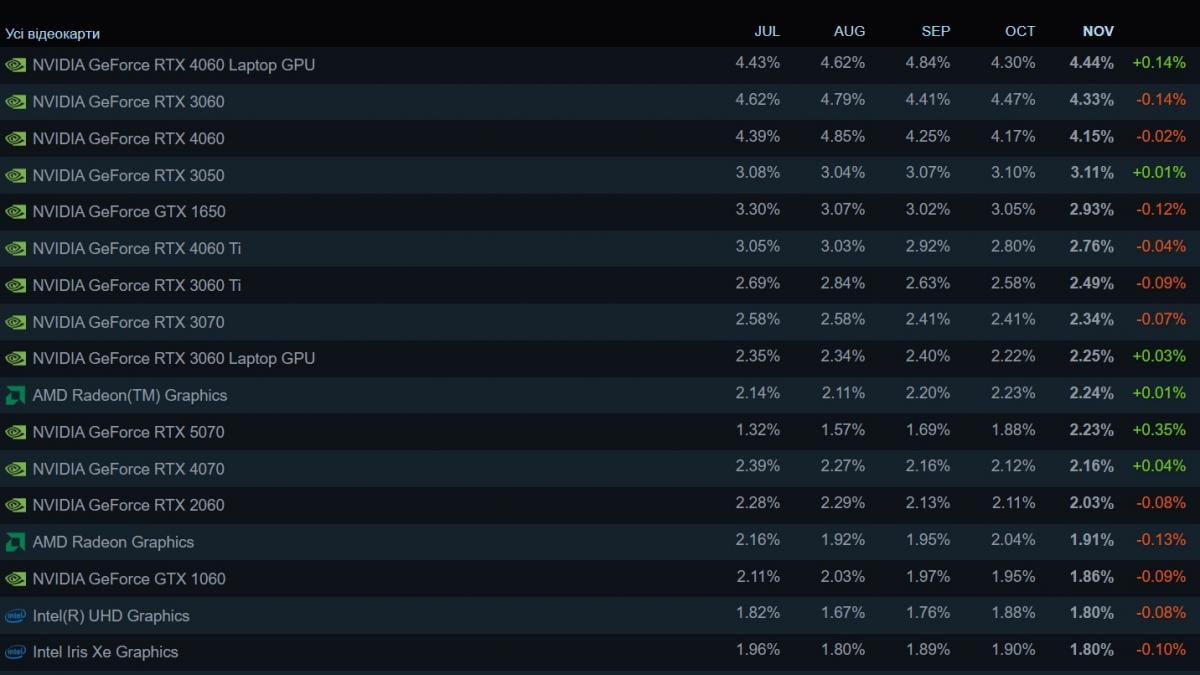Click the JUL column header
This screenshot has height=675, width=1200.
coord(767,31)
